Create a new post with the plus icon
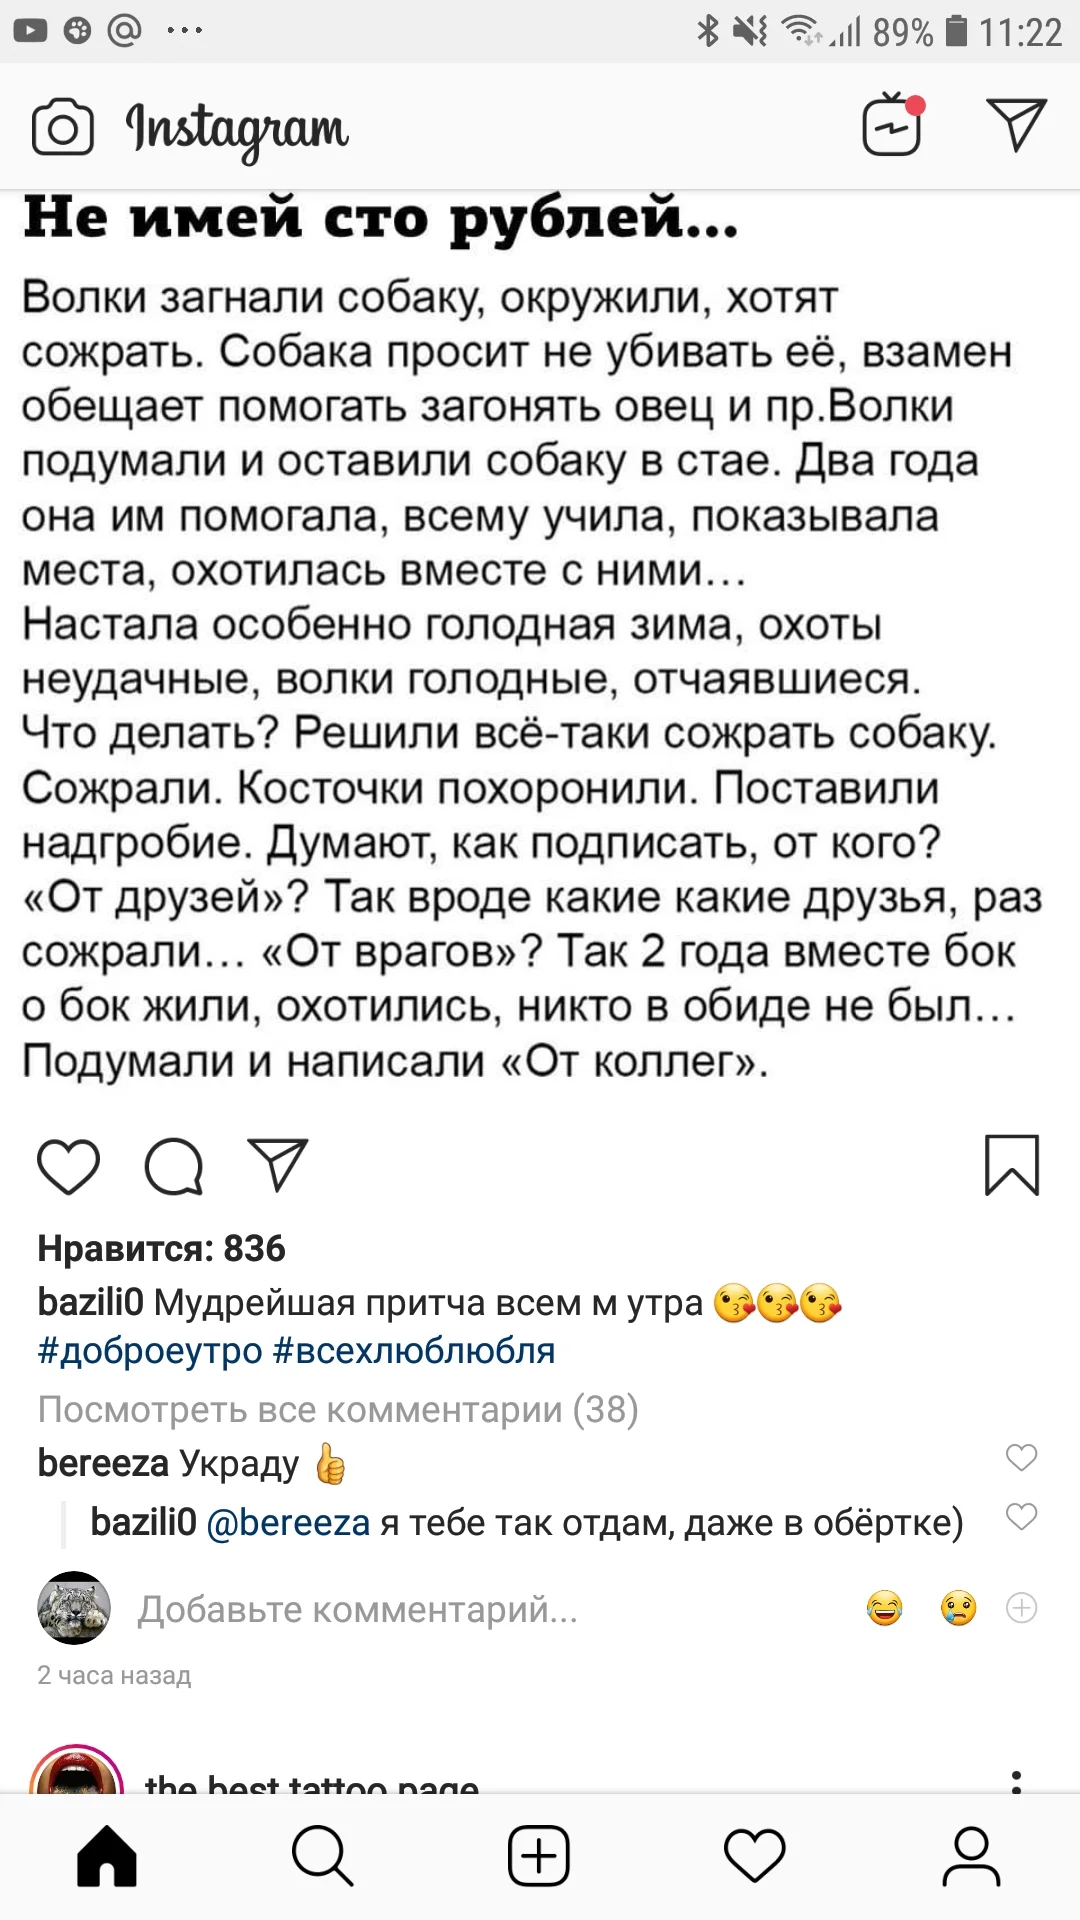Image resolution: width=1080 pixels, height=1920 pixels. coord(539,1852)
